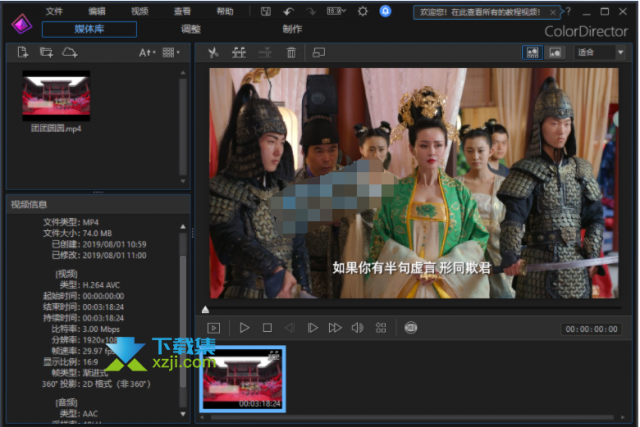This screenshot has width=640, height=427.
Task: Open the 适合 zoom dropdown
Action: pos(600,52)
